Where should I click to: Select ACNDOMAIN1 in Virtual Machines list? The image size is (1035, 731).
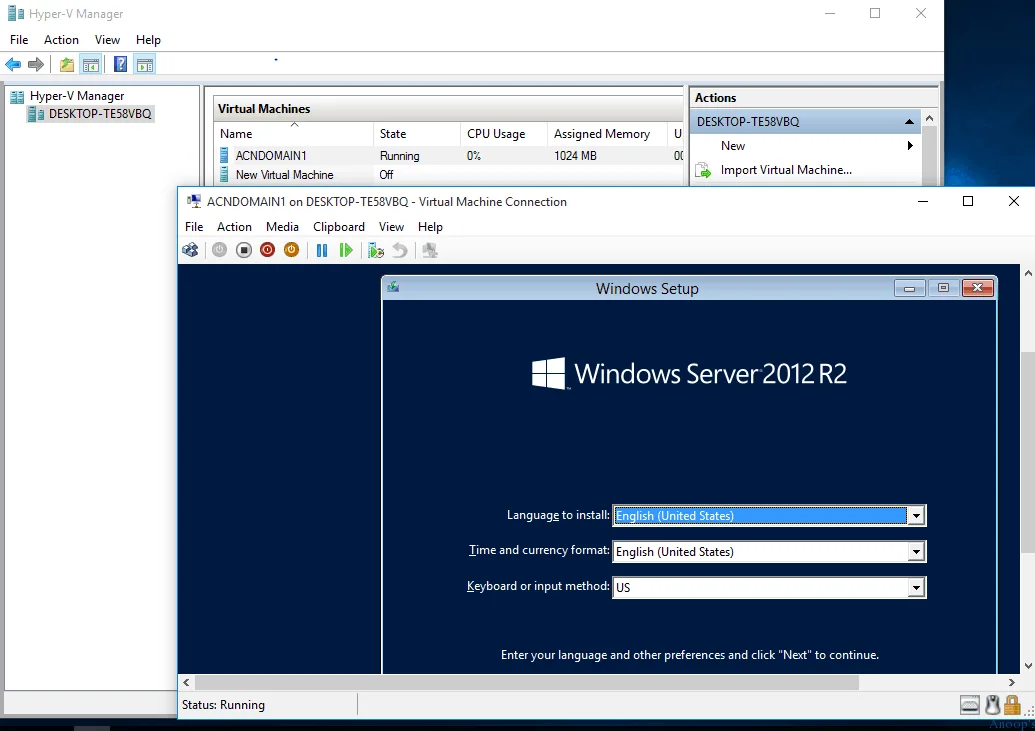[271, 156]
